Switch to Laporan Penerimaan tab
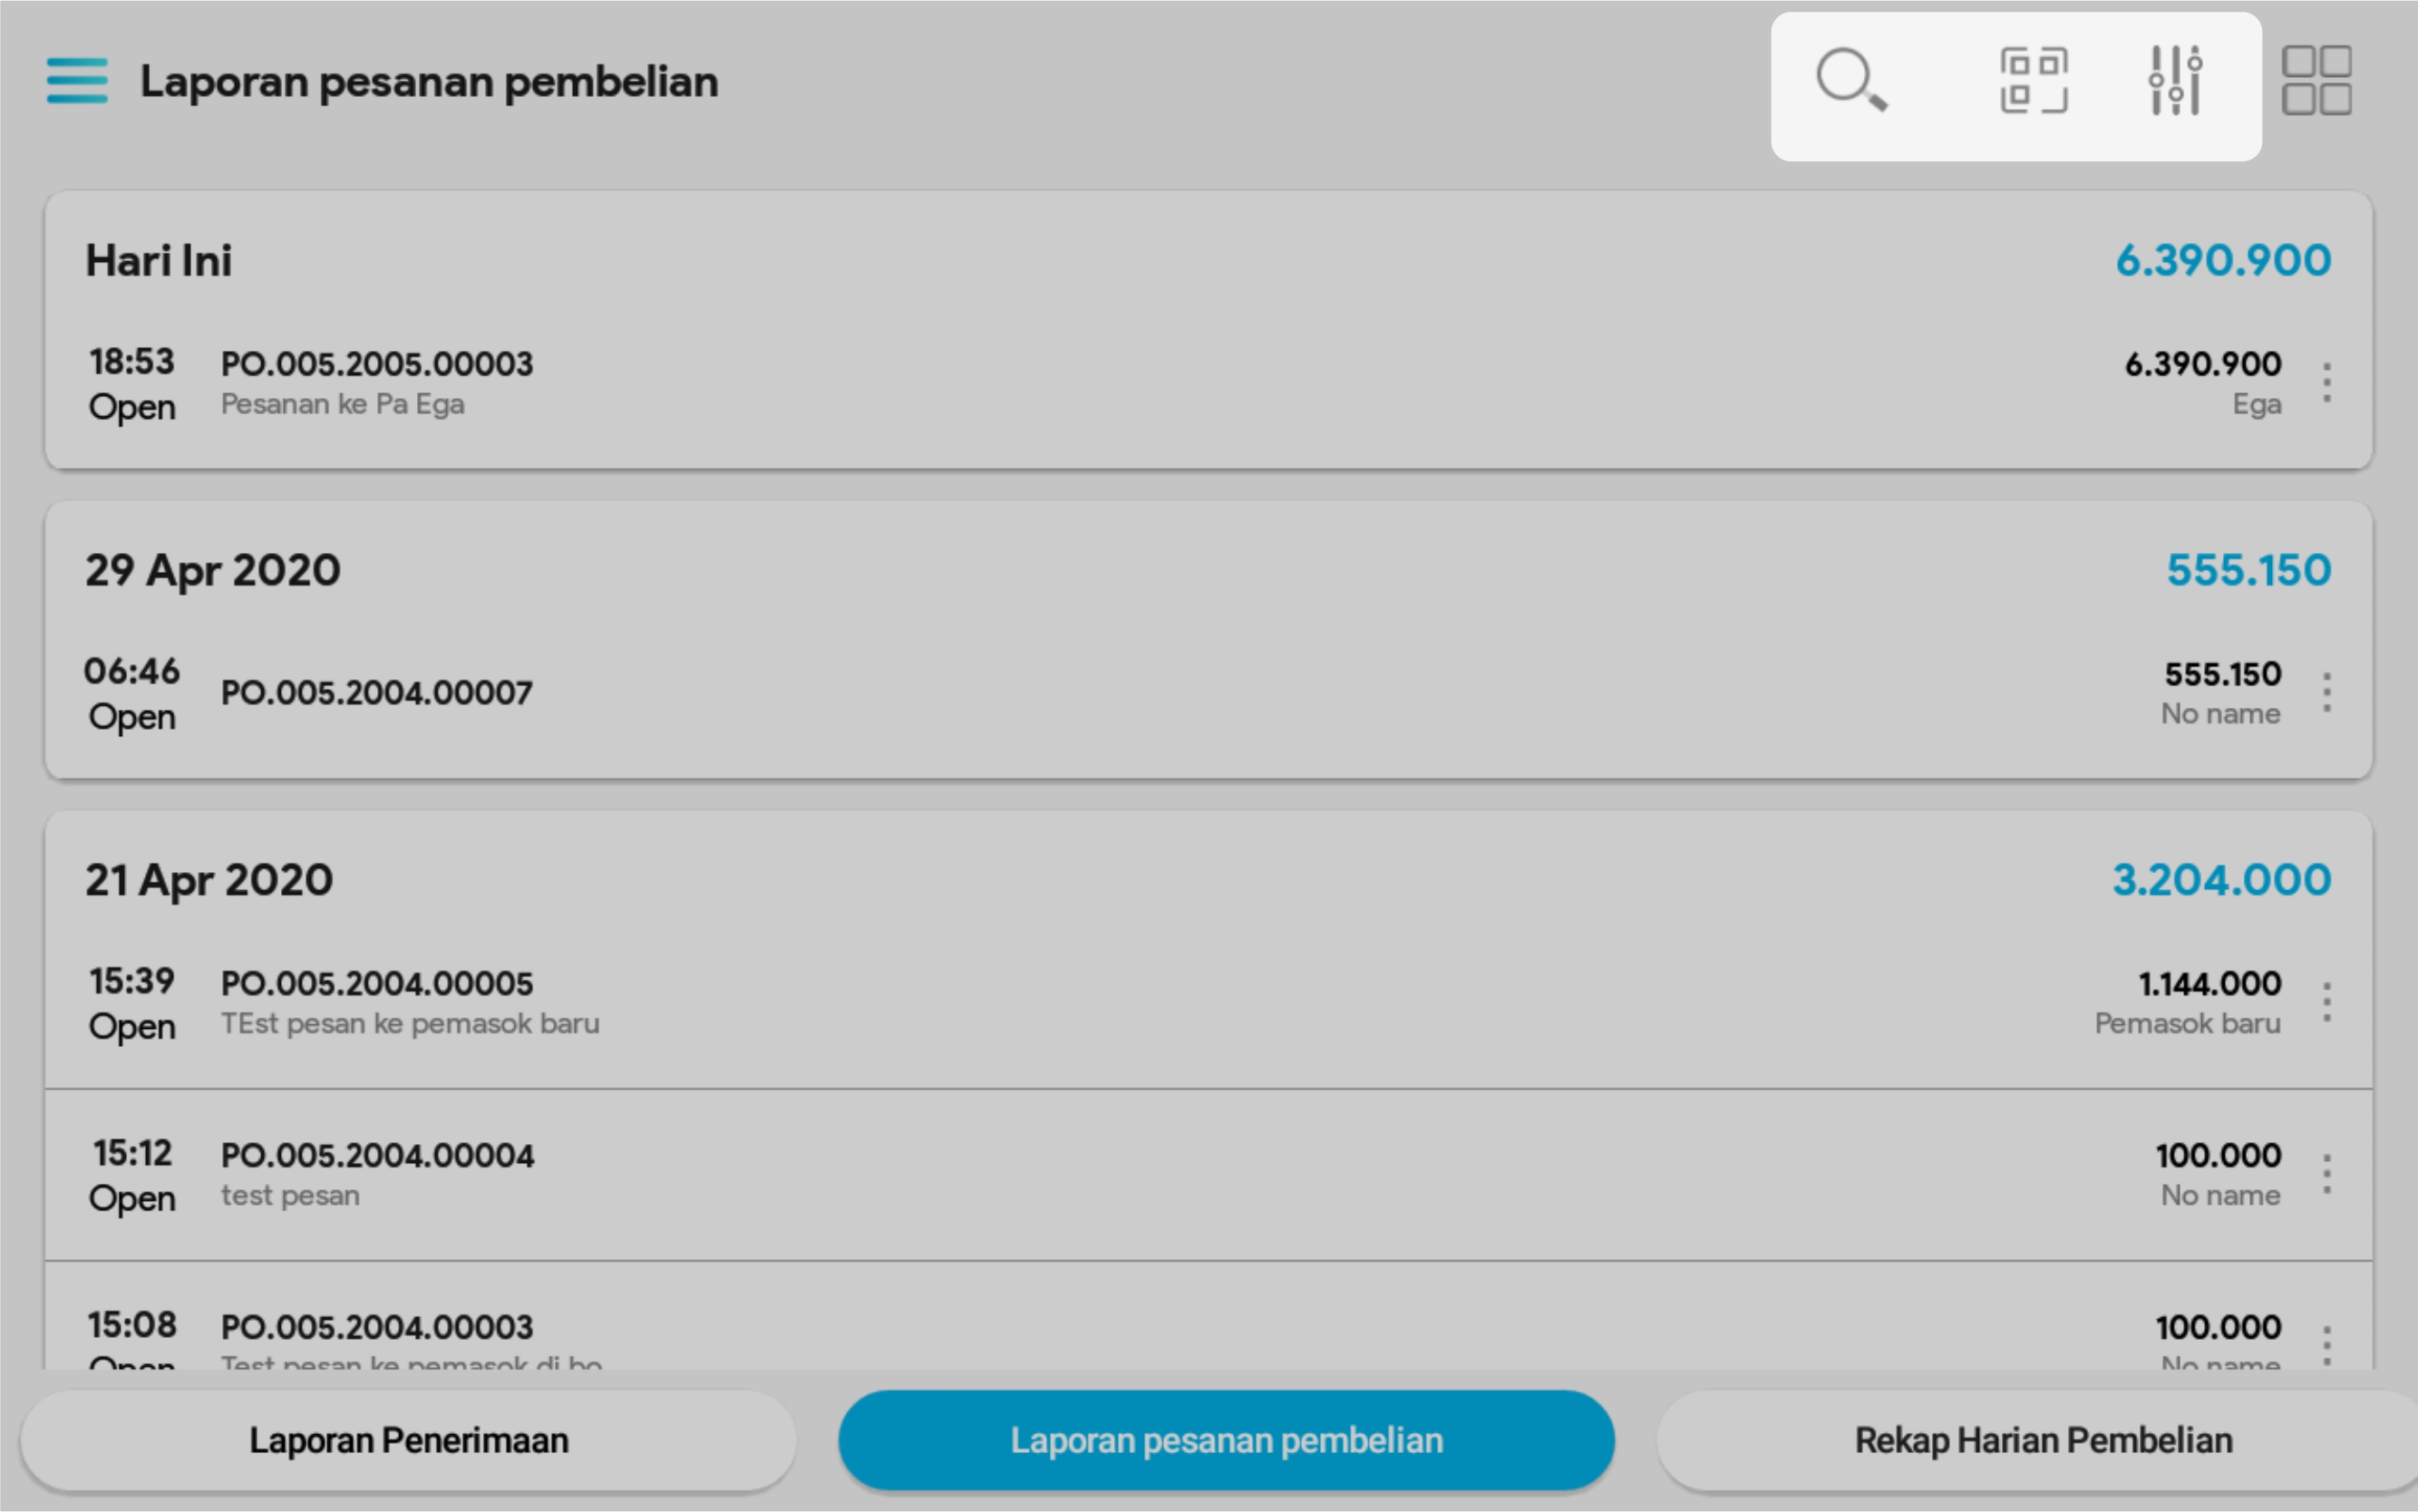The height and width of the screenshot is (1512, 2418). click(x=408, y=1440)
